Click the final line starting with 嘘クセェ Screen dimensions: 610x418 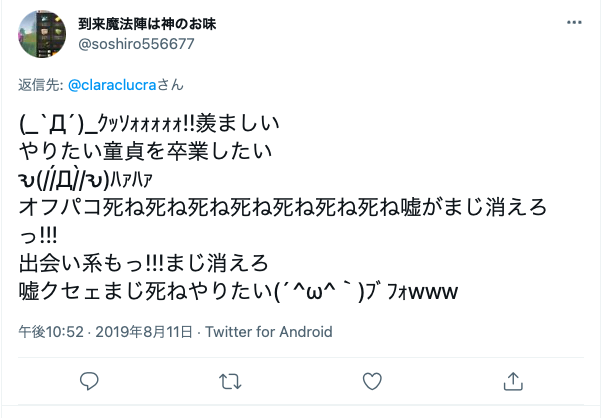(x=238, y=292)
